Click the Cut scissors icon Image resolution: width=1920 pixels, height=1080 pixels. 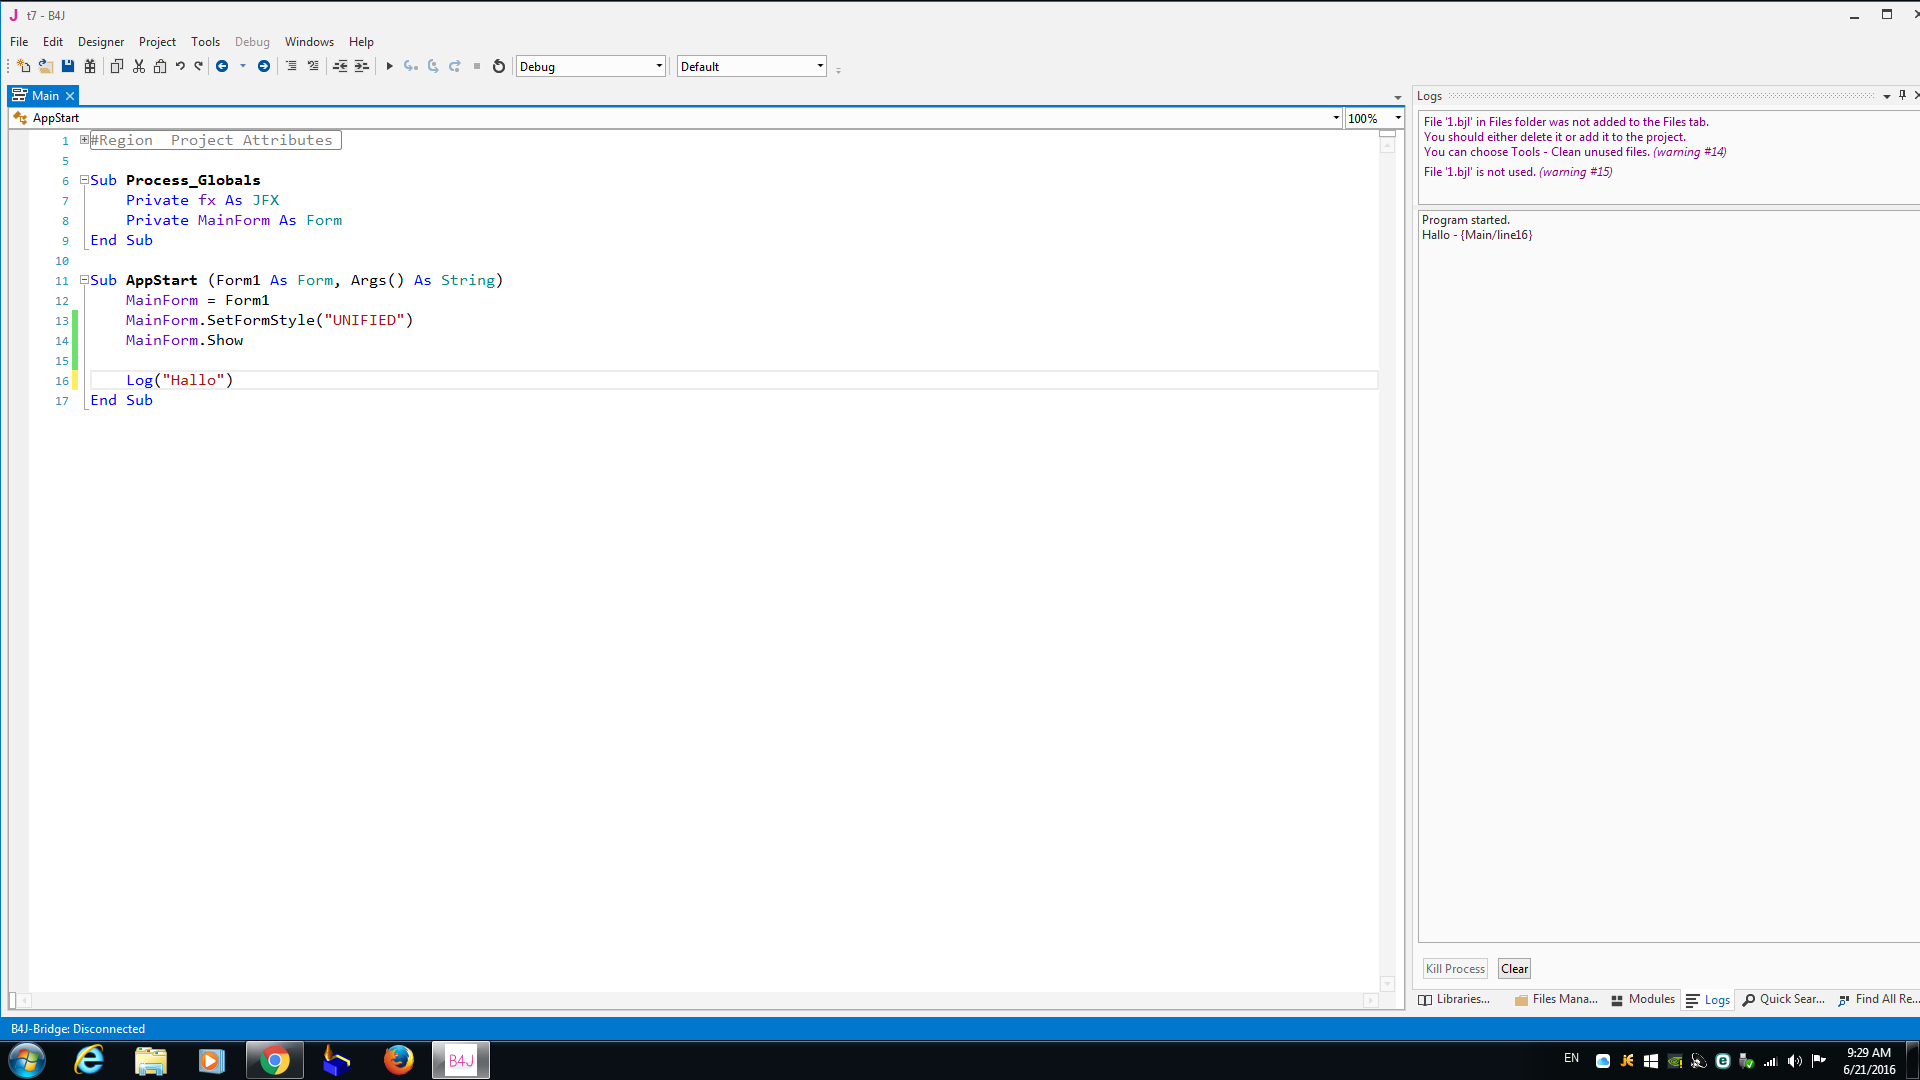coord(139,66)
